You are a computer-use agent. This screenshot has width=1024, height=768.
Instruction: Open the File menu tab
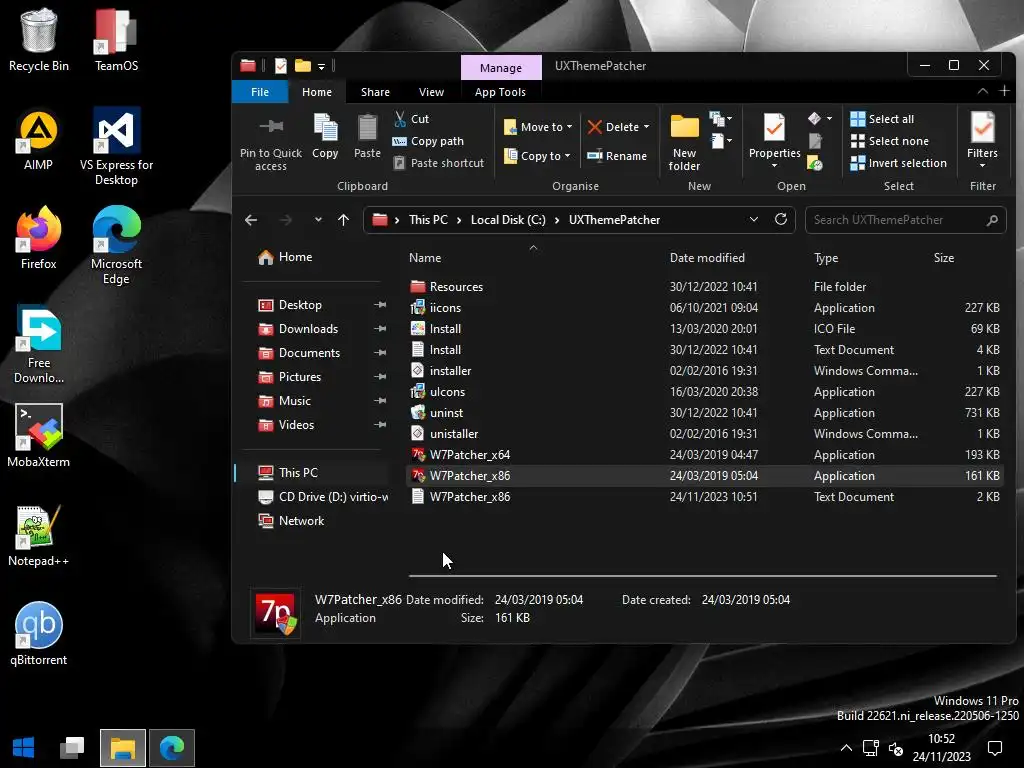pyautogui.click(x=260, y=92)
